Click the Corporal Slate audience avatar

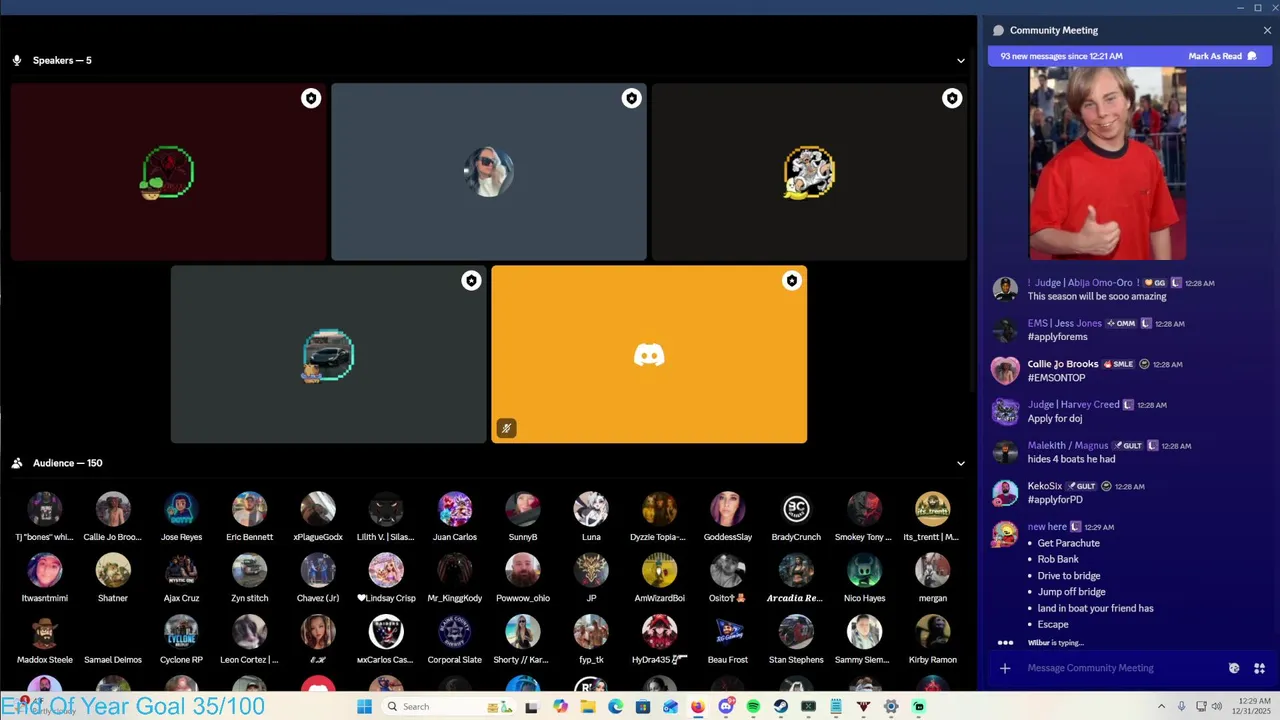pyautogui.click(x=454, y=632)
